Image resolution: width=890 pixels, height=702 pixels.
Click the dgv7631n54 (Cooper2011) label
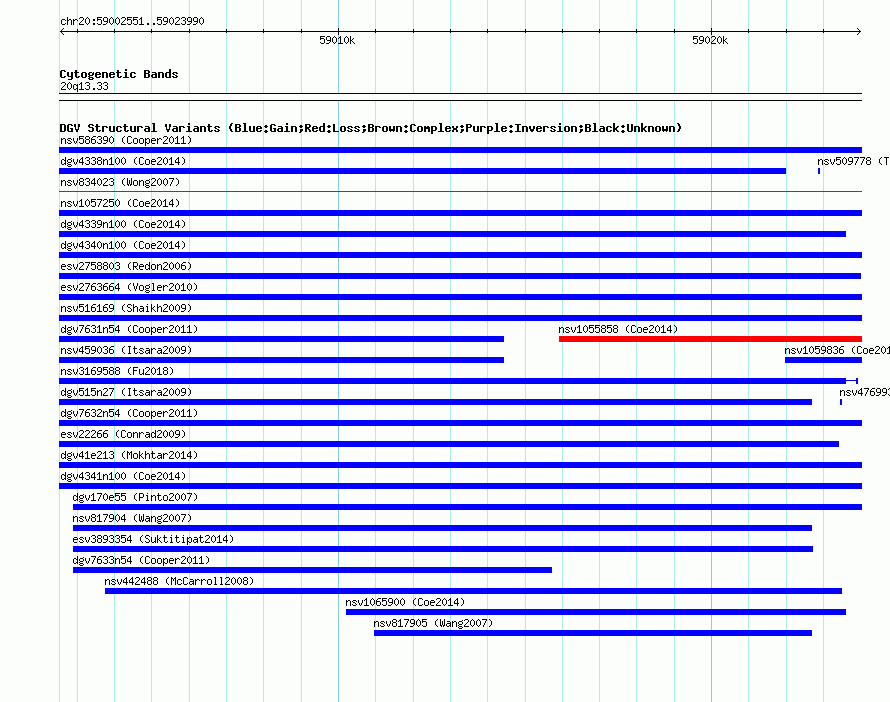(x=129, y=329)
